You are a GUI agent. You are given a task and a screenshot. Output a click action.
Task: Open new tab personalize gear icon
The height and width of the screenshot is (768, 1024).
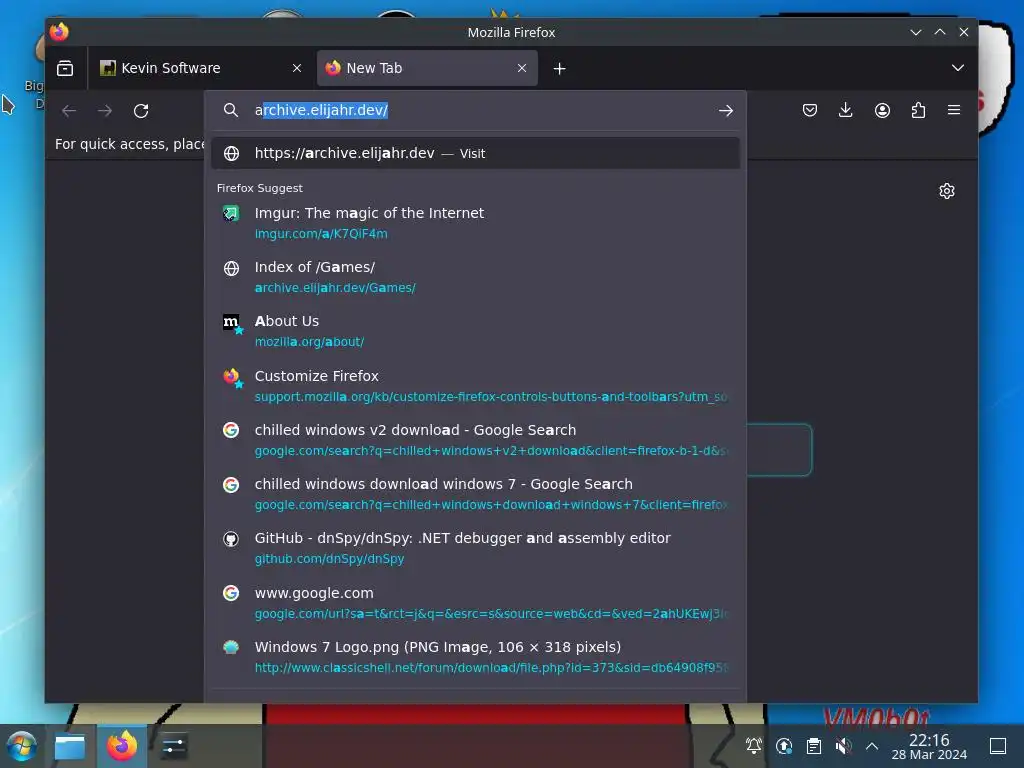pos(947,191)
